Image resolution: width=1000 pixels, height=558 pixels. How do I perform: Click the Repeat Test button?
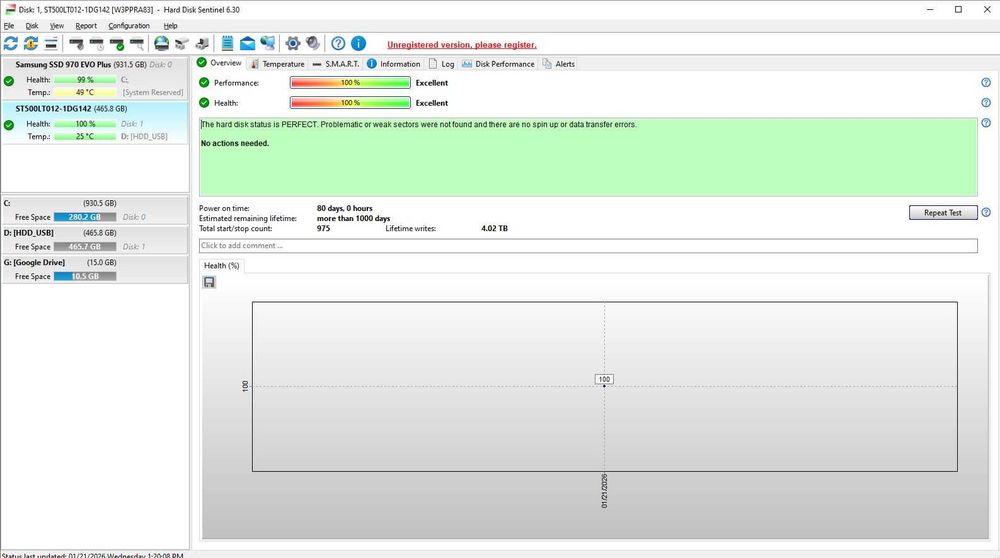943,212
